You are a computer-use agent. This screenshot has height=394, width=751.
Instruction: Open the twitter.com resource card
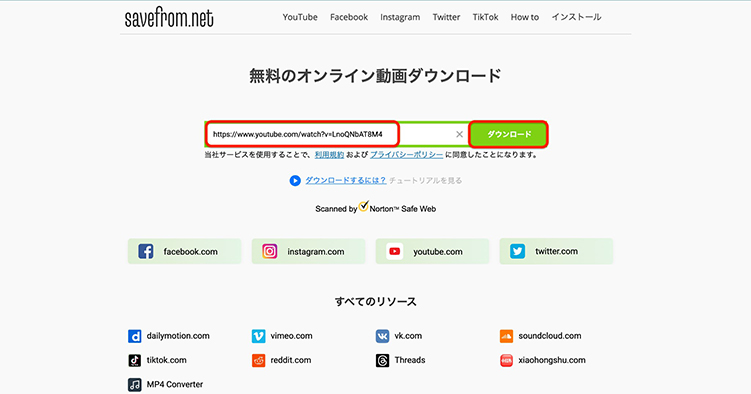click(556, 251)
